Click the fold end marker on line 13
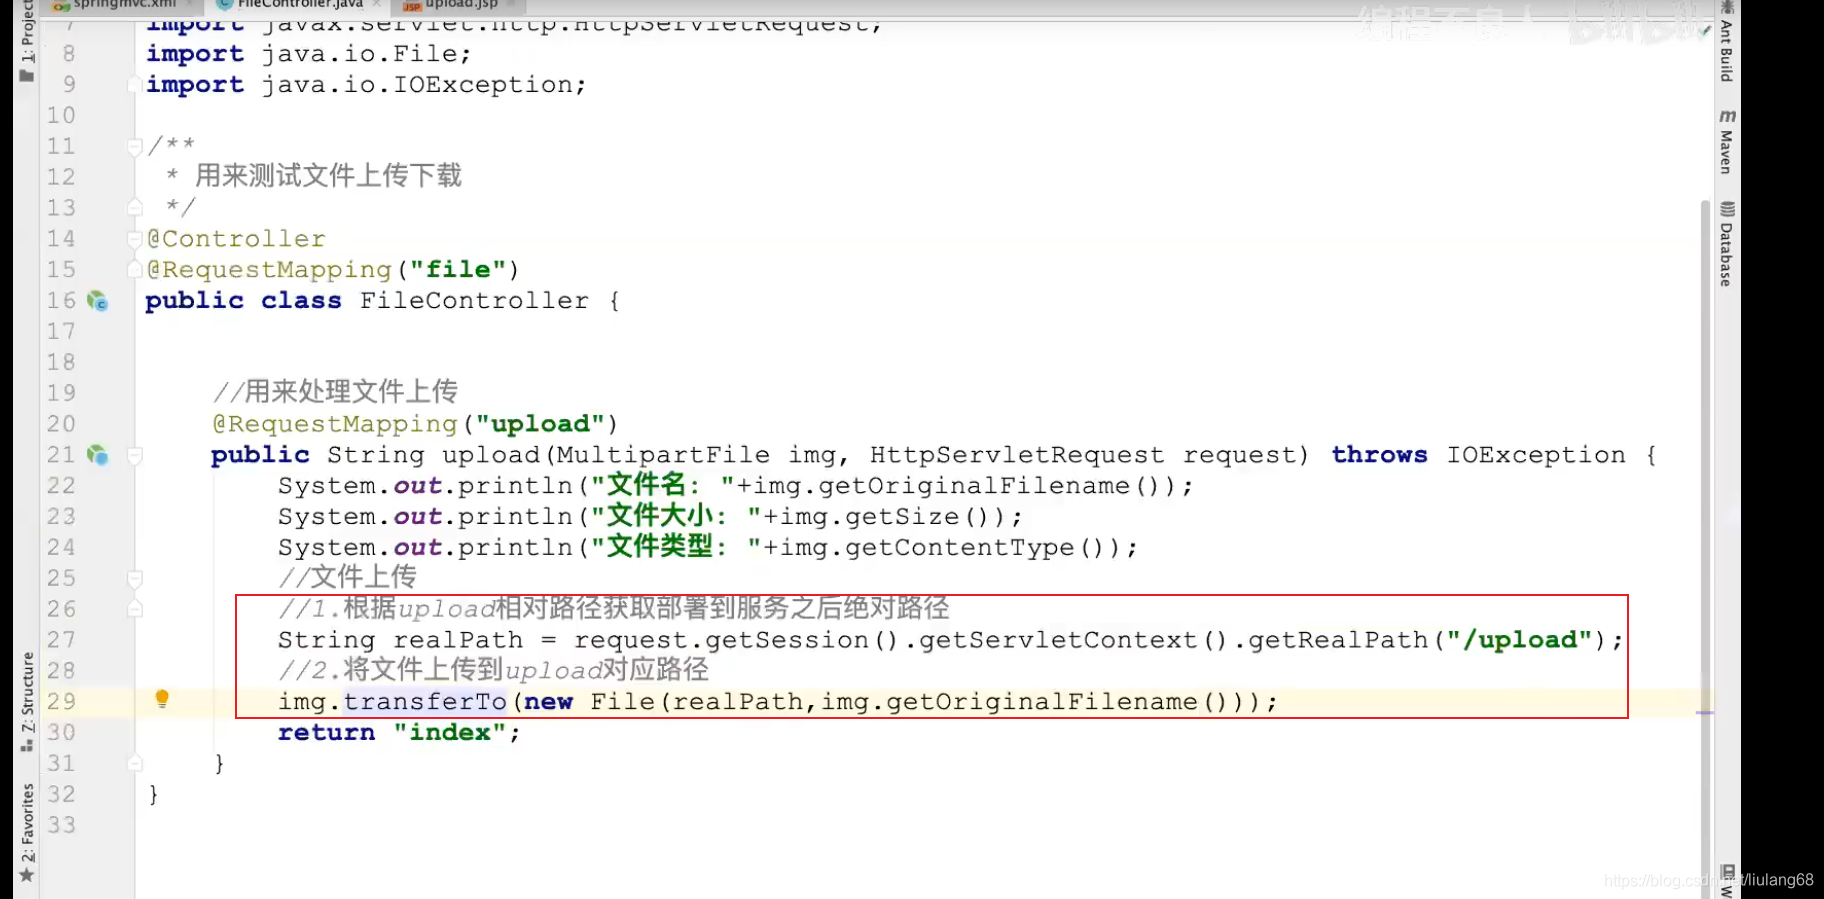Viewport: 1824px width, 899px height. (135, 207)
